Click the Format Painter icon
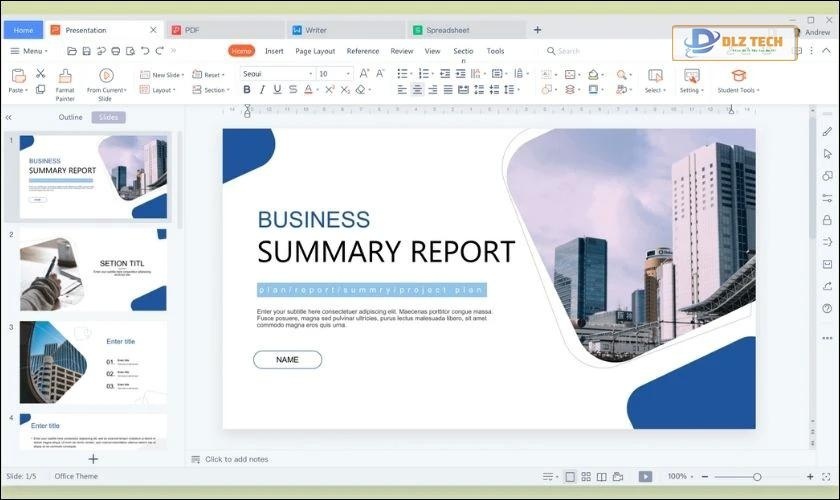 [x=65, y=76]
